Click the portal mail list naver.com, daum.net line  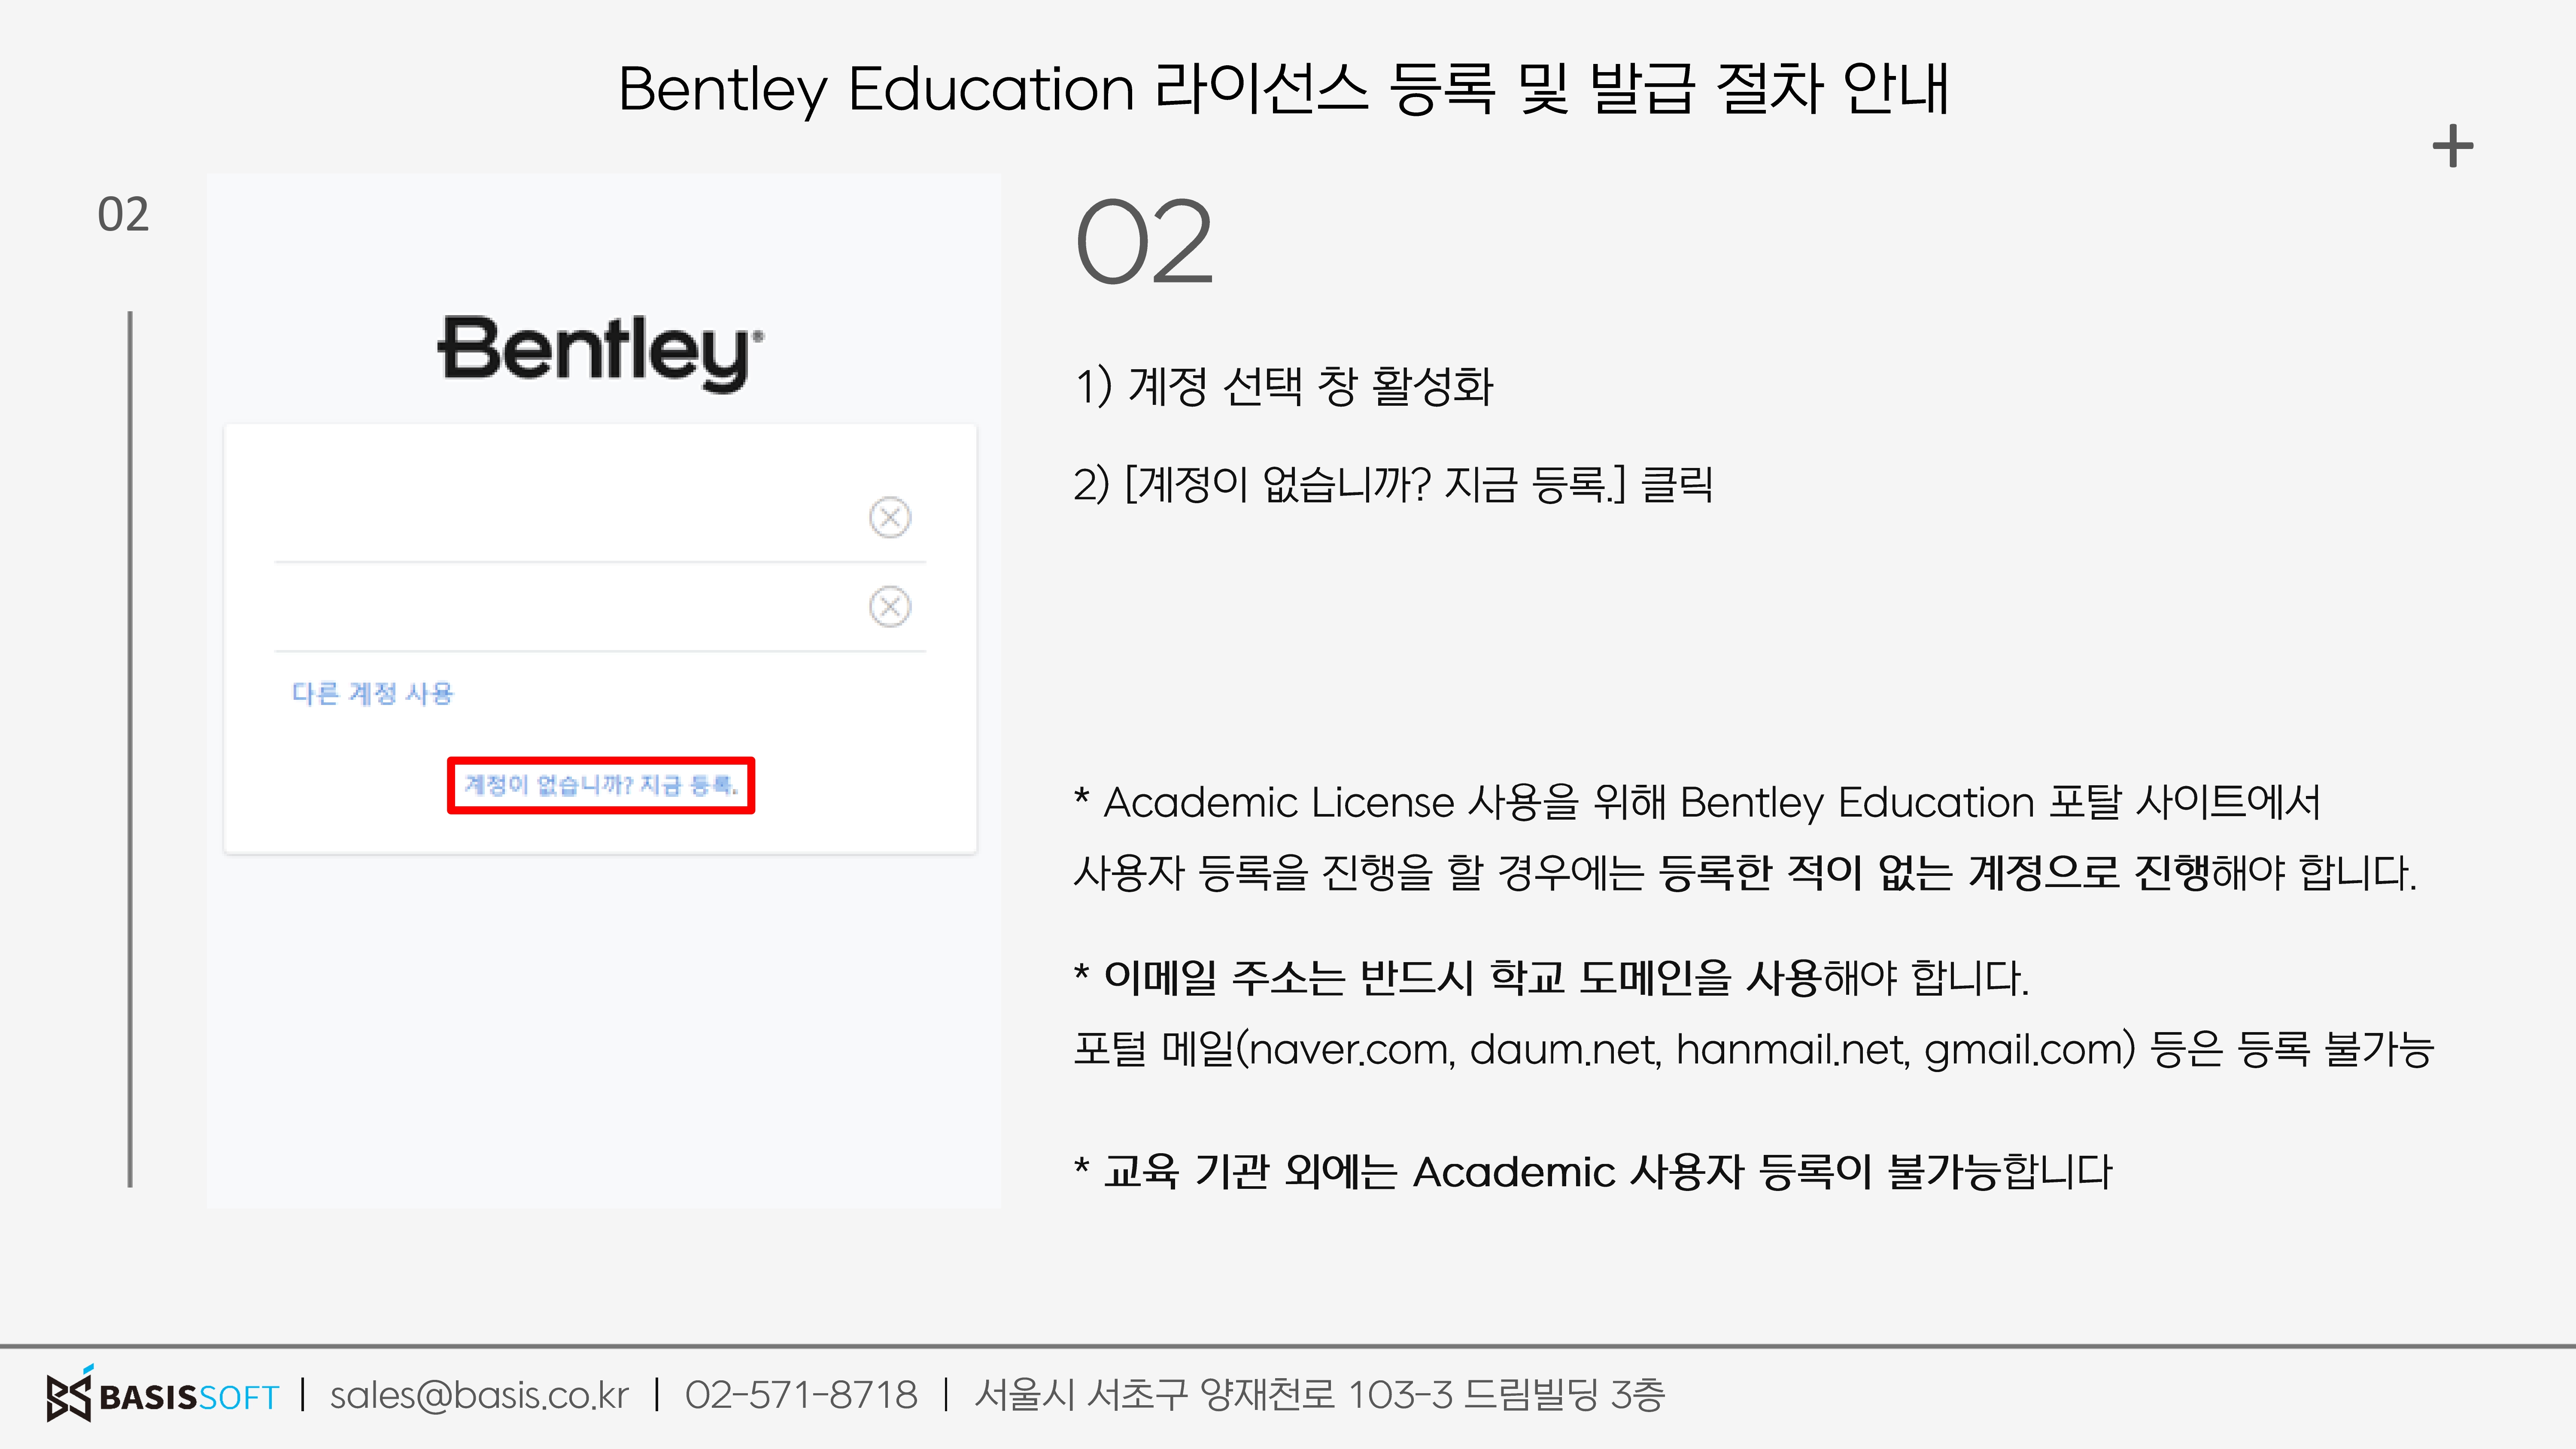pyautogui.click(x=1753, y=1049)
